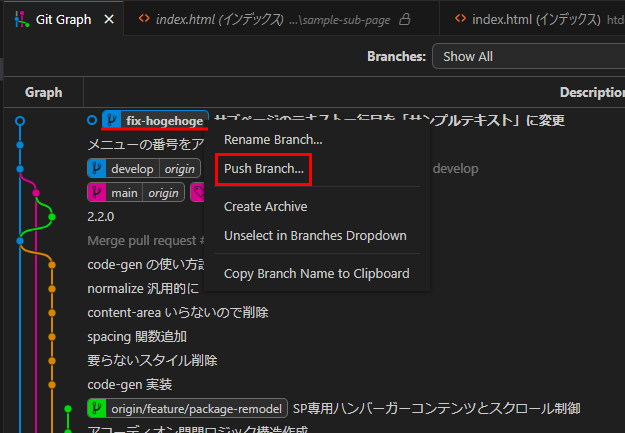Click the origin remote on the develop label
625x433 pixels.
click(x=181, y=168)
